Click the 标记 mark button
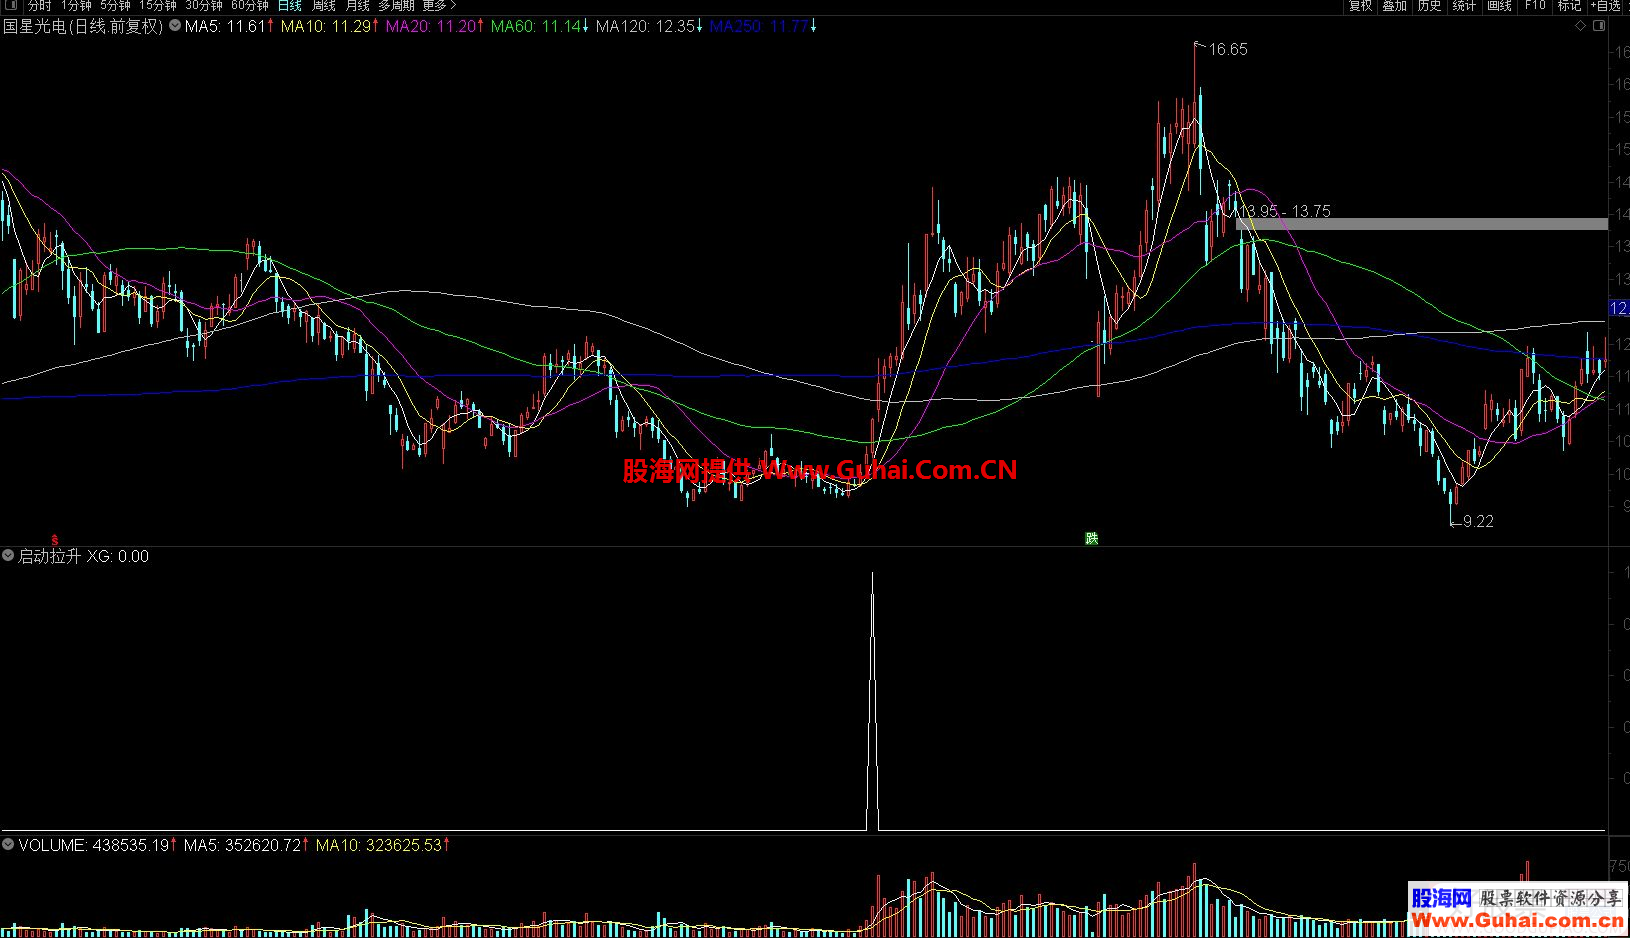Viewport: 1630px width, 938px height. pyautogui.click(x=1570, y=5)
